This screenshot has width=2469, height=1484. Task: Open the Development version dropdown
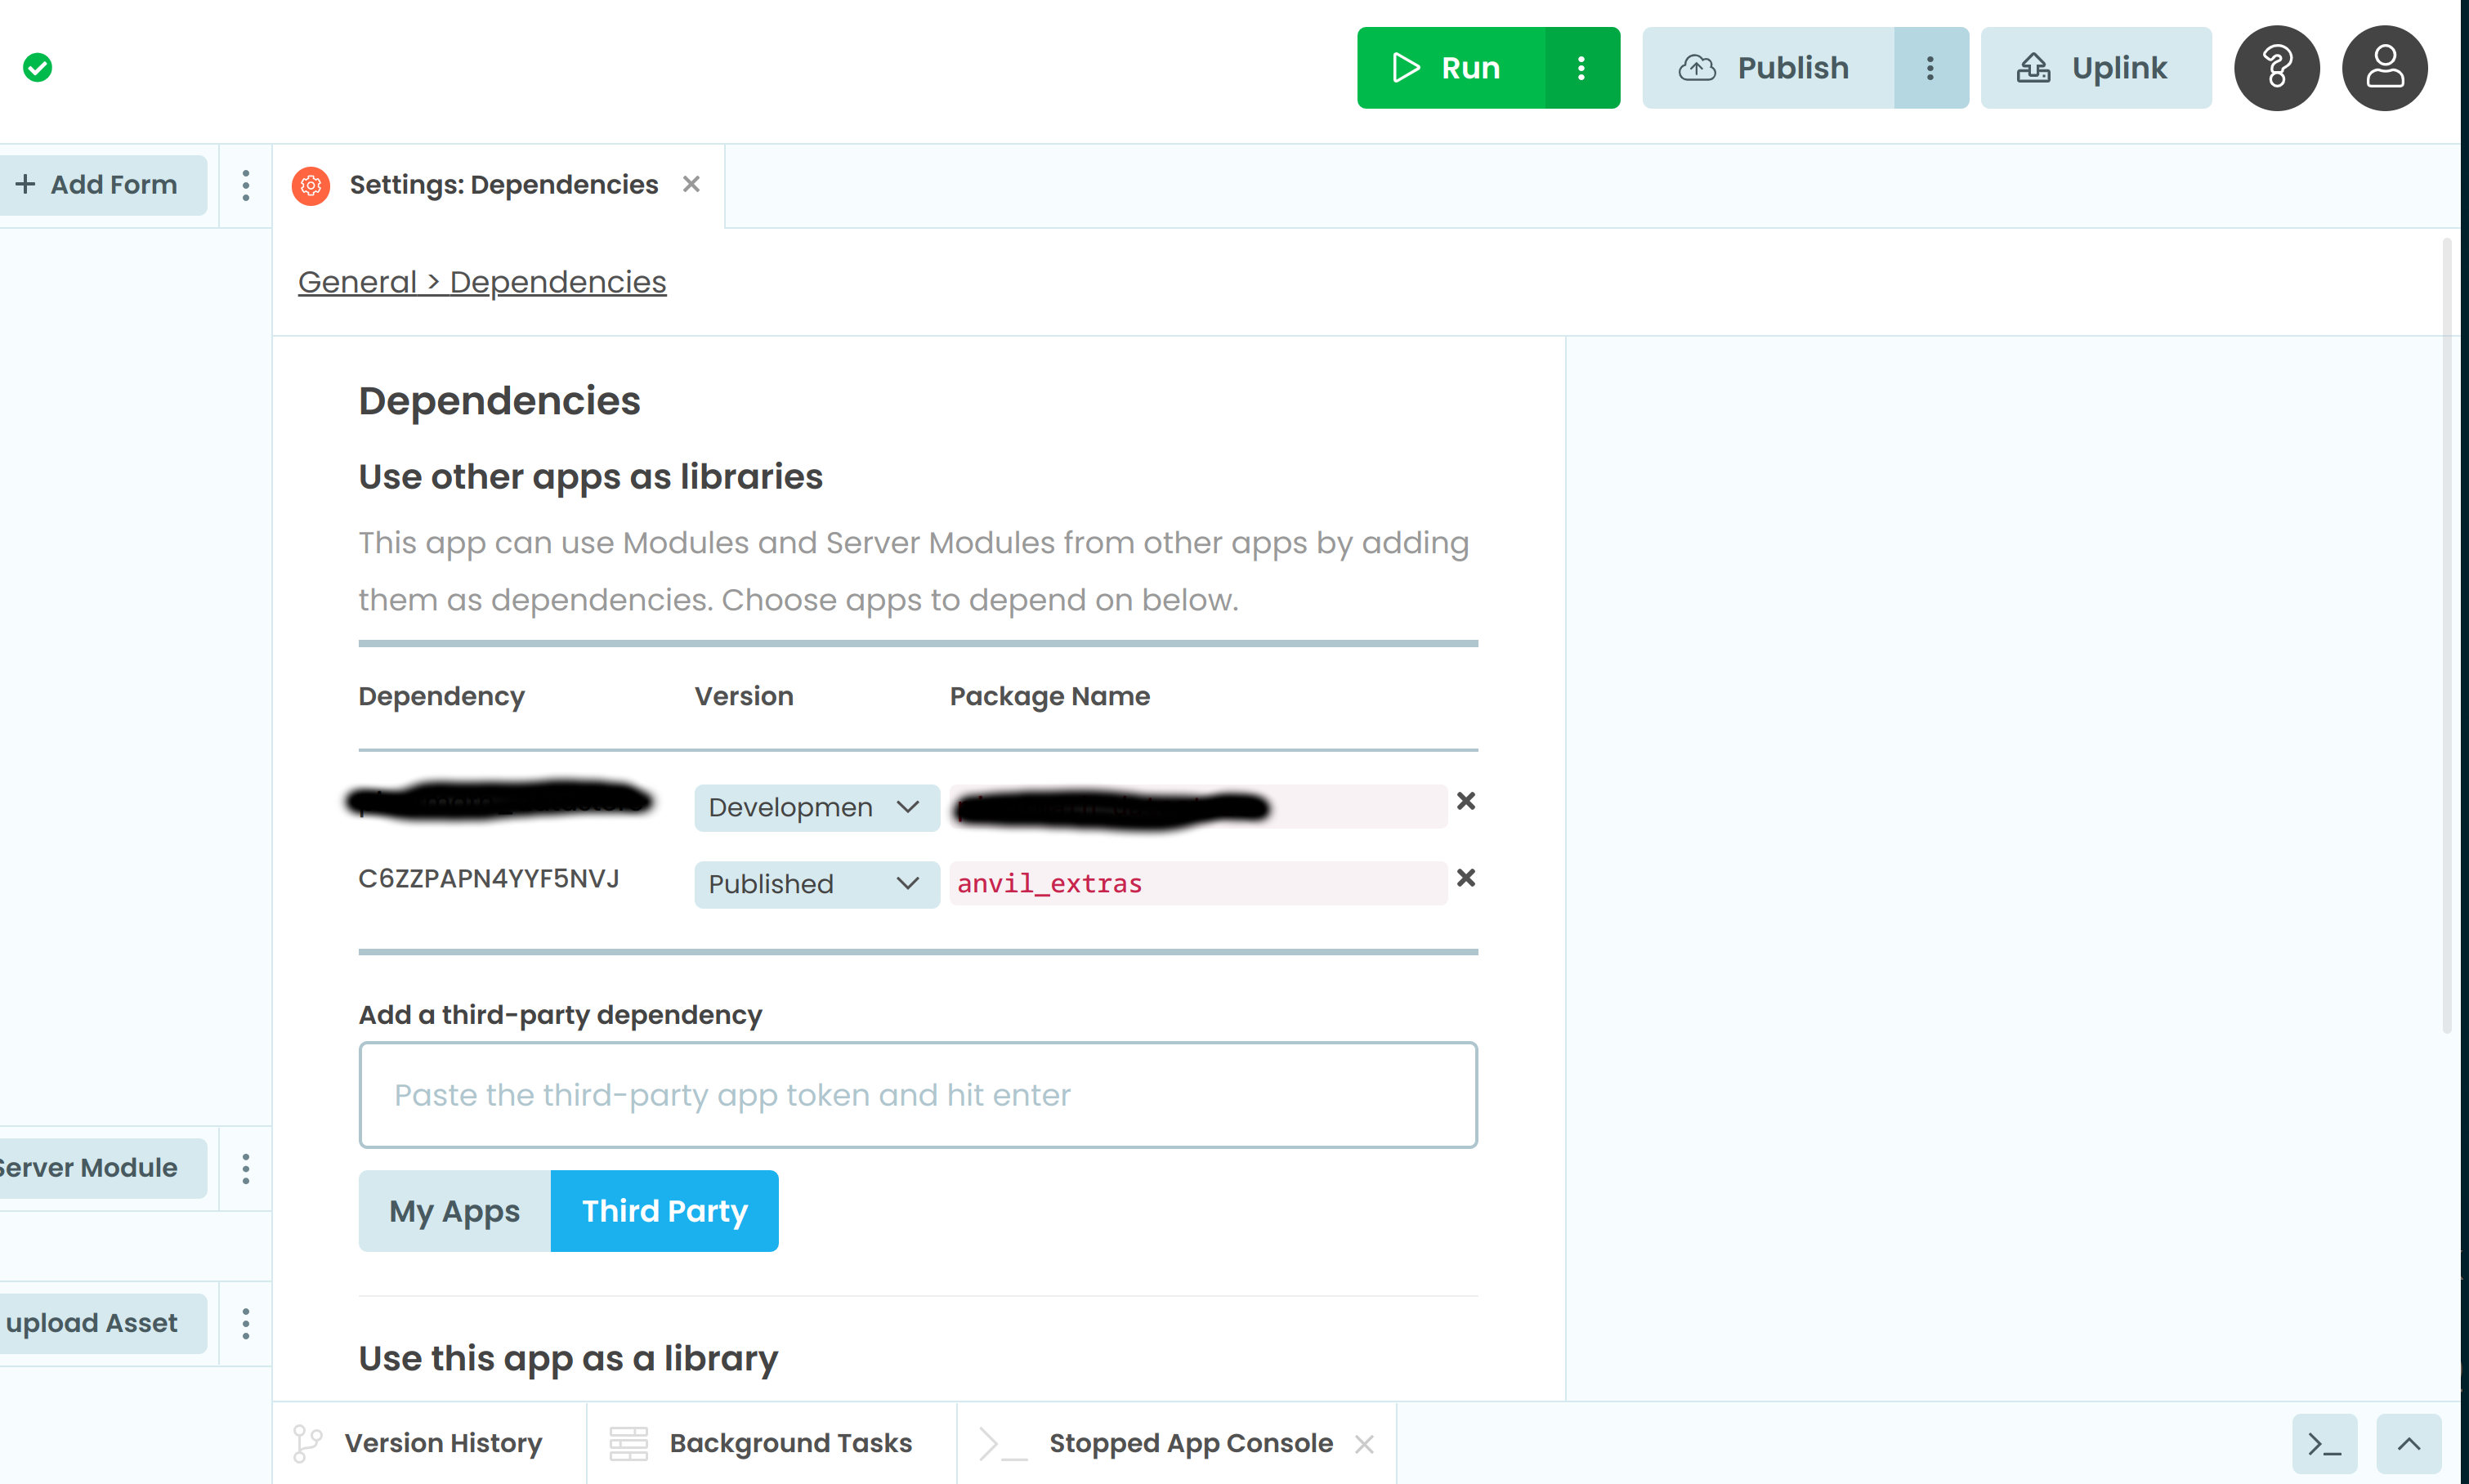click(x=816, y=807)
